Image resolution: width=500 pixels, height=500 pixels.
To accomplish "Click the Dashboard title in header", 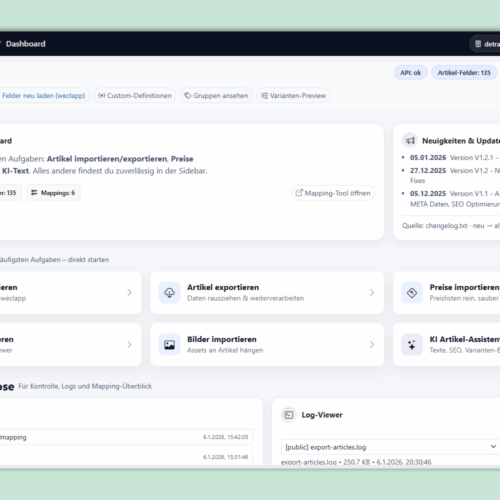I will (26, 44).
